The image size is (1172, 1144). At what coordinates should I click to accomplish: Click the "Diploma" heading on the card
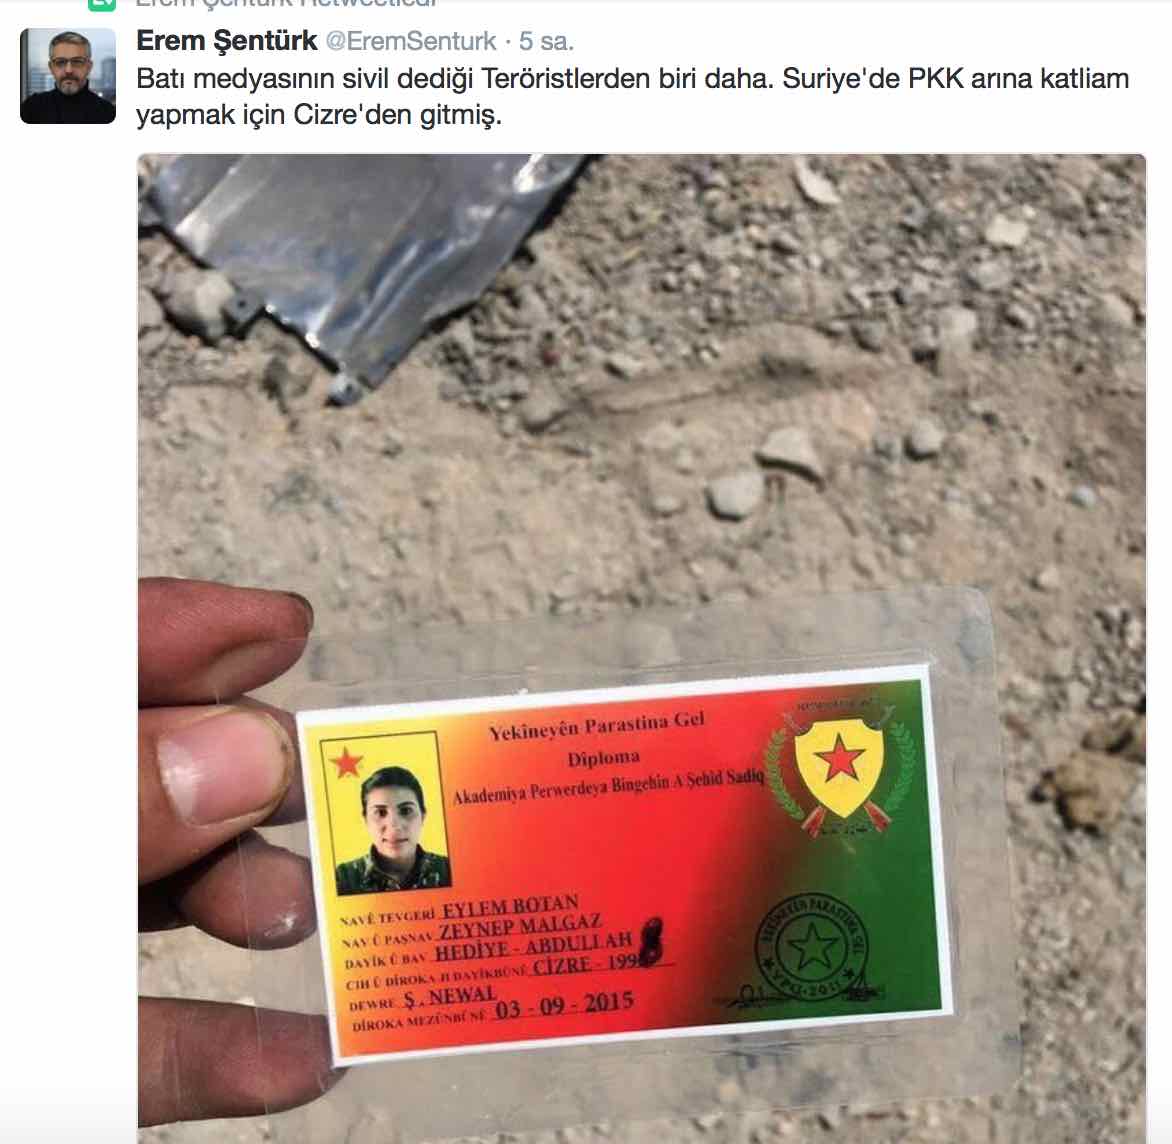tap(603, 758)
